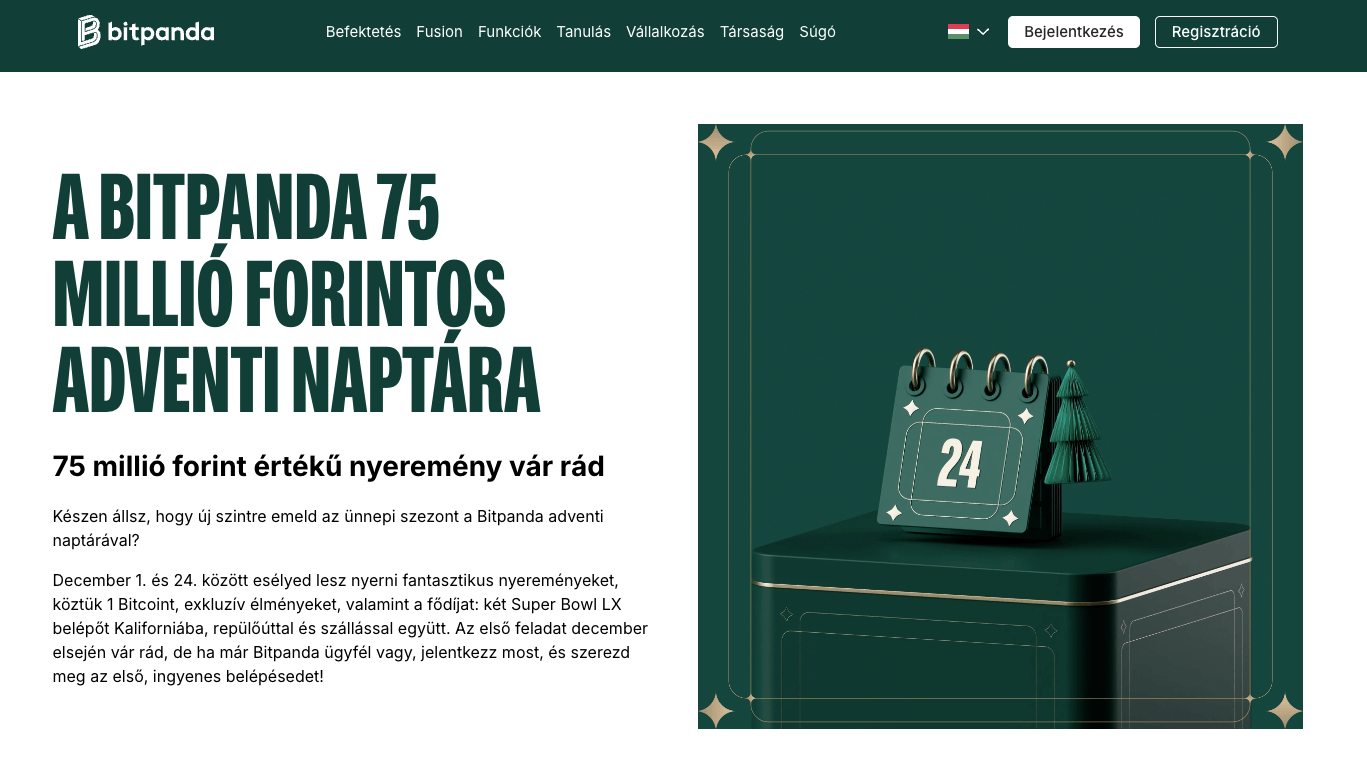
Task: Click the Hungarian flag language icon
Action: pos(957,31)
